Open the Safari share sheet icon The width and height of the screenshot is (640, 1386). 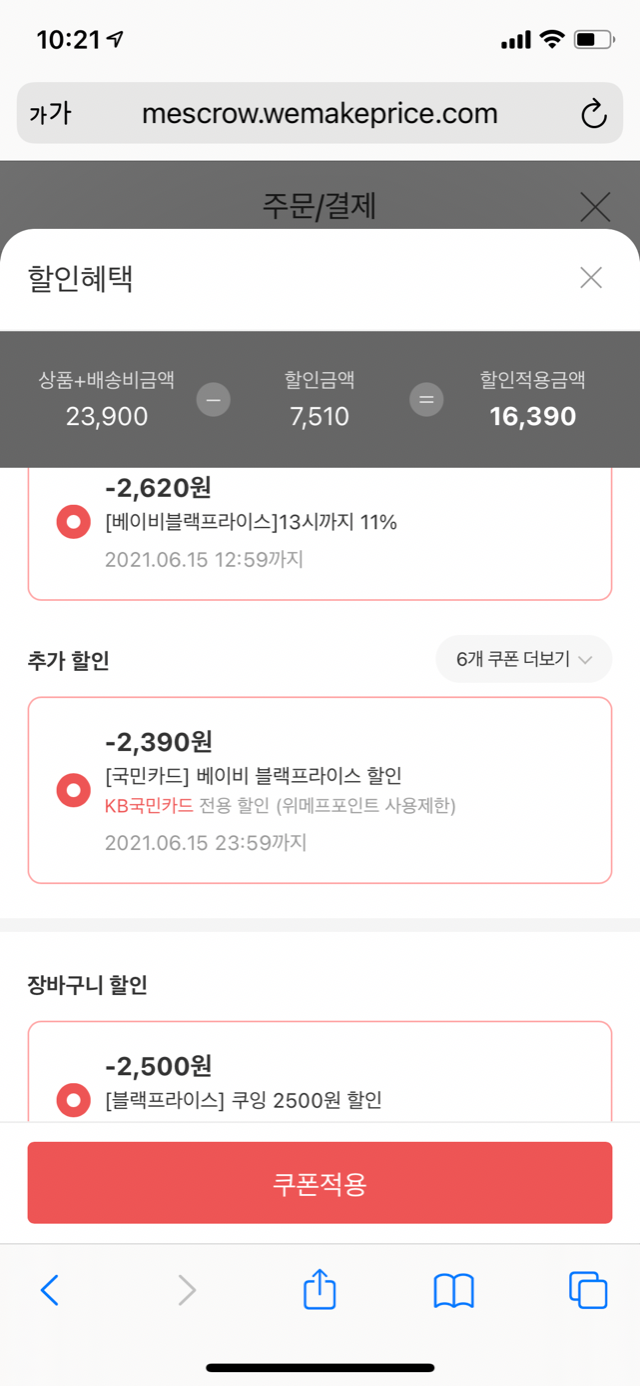319,1289
